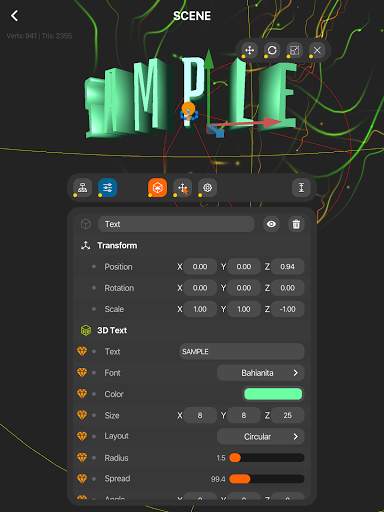Toggle keyframe dot beside Font
The image size is (384, 512).
[94, 373]
